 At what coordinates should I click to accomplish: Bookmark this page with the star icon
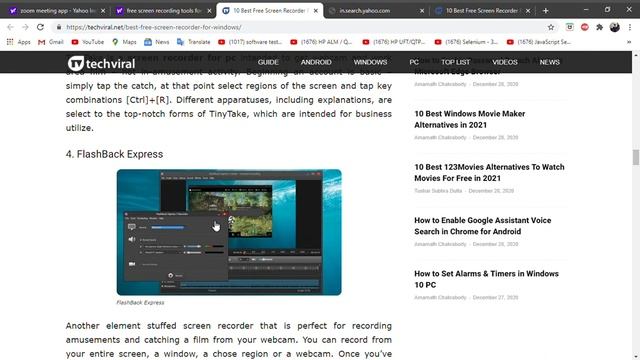coord(551,27)
